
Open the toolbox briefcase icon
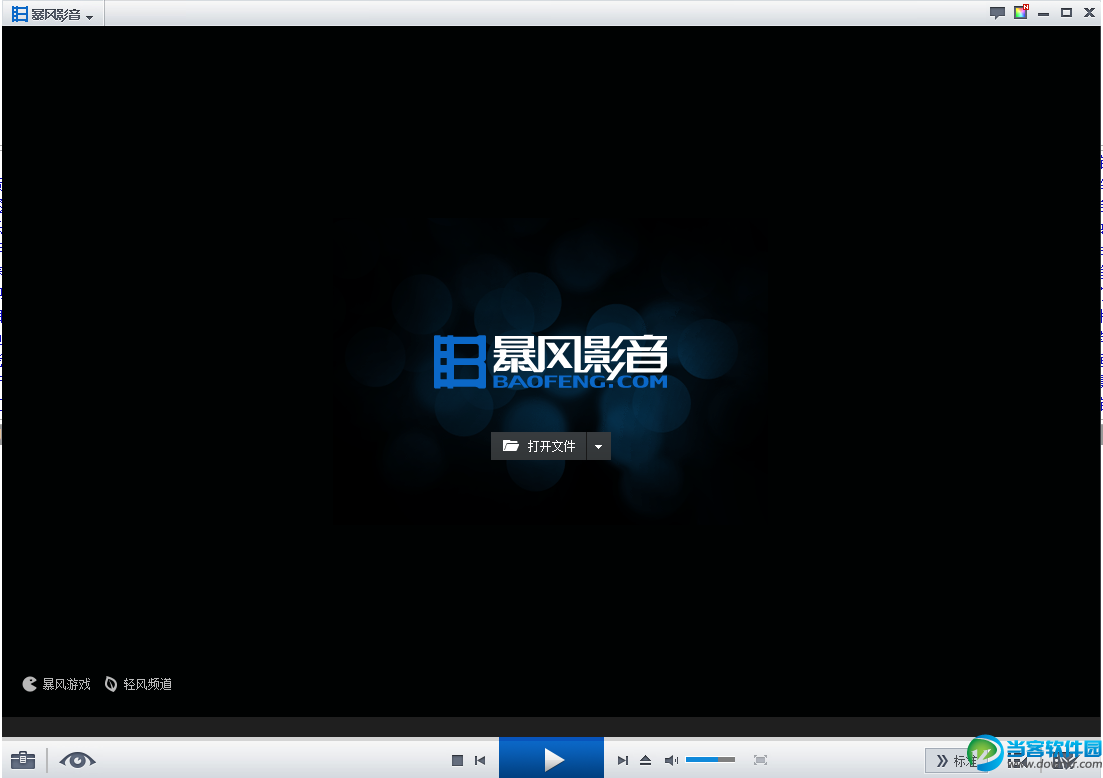(x=23, y=760)
